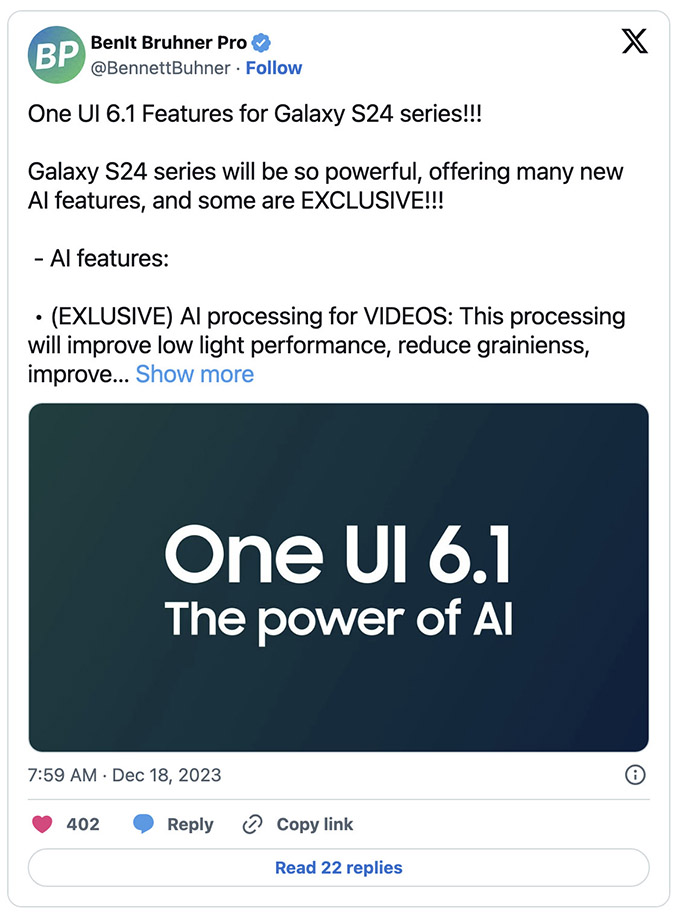The height and width of the screenshot is (914, 680).
Task: Open the Twitter info circle icon
Action: click(x=634, y=775)
